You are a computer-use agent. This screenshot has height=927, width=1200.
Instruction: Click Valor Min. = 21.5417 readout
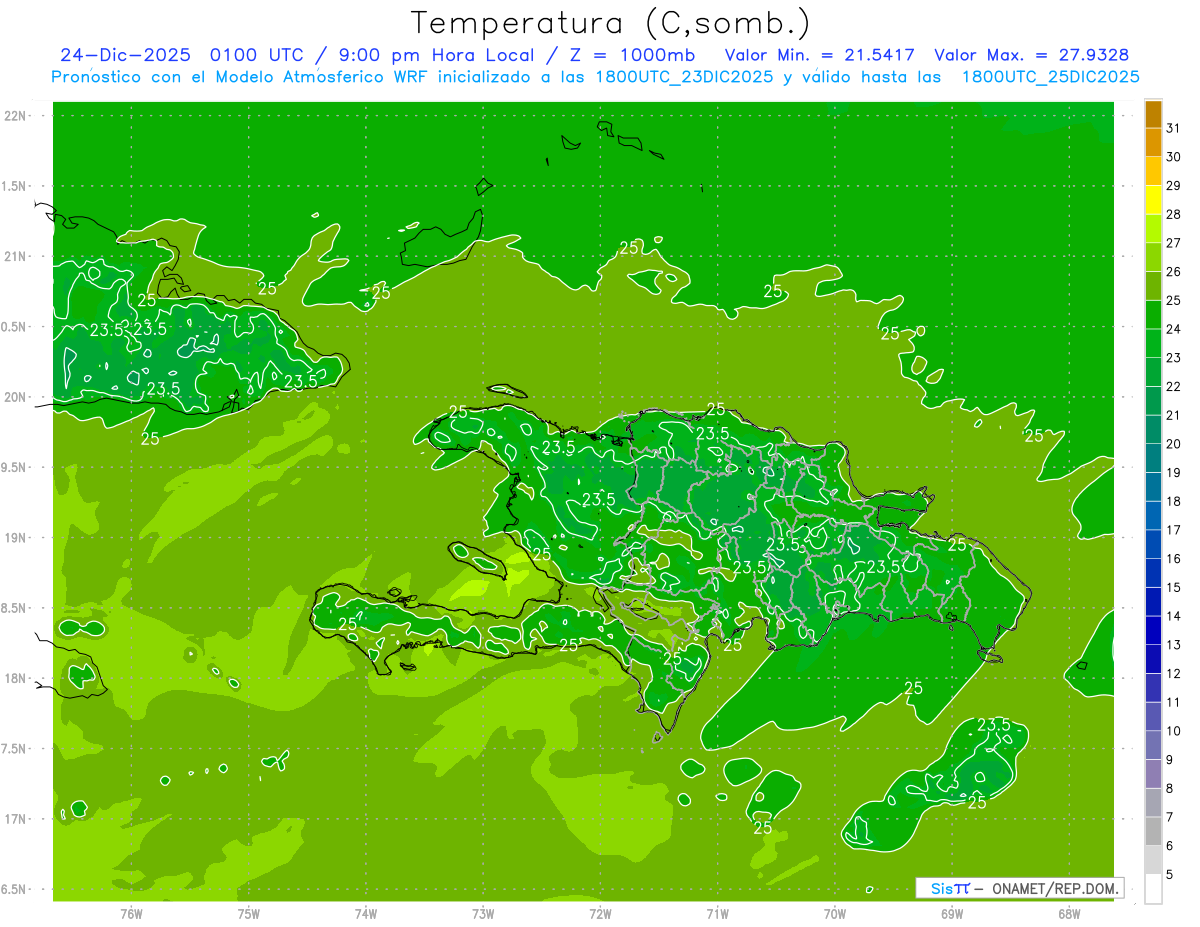click(819, 55)
